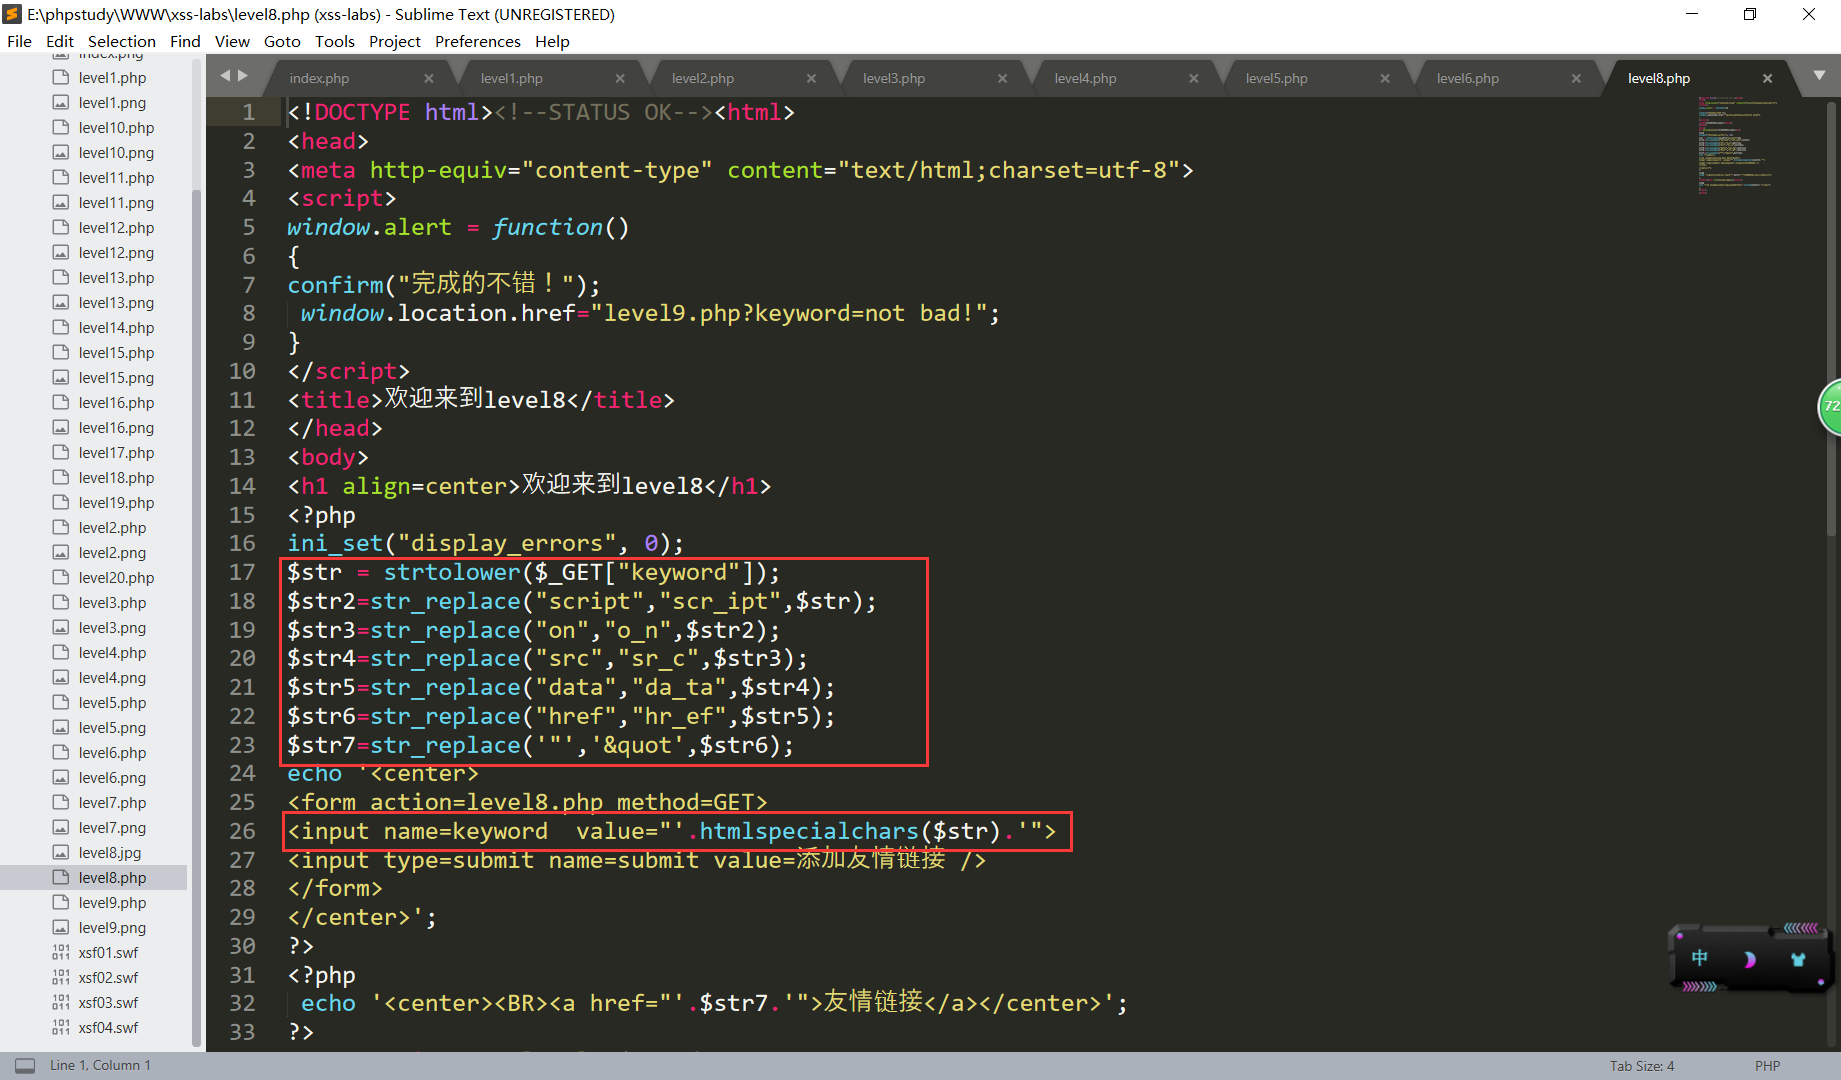Open level2.php in the sidebar
Screen dimensions: 1841x1080
pyautogui.click(x=112, y=527)
